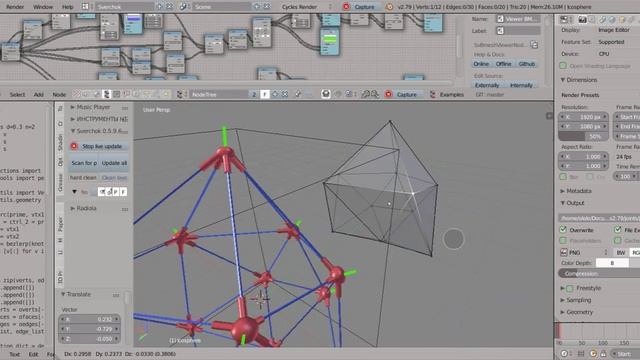Image resolution: width=640 pixels, height=360 pixels.
Task: Click the node Label field
Action: [518, 31]
